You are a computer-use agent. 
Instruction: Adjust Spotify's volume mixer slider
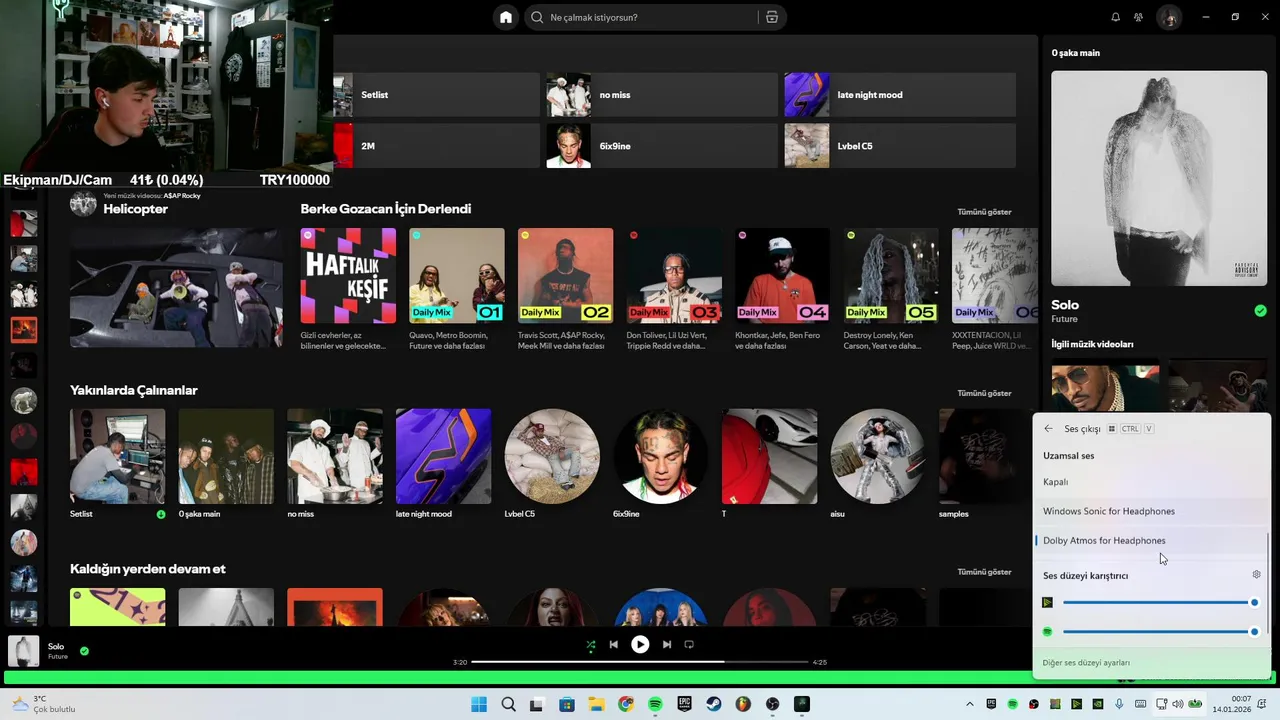point(1159,632)
